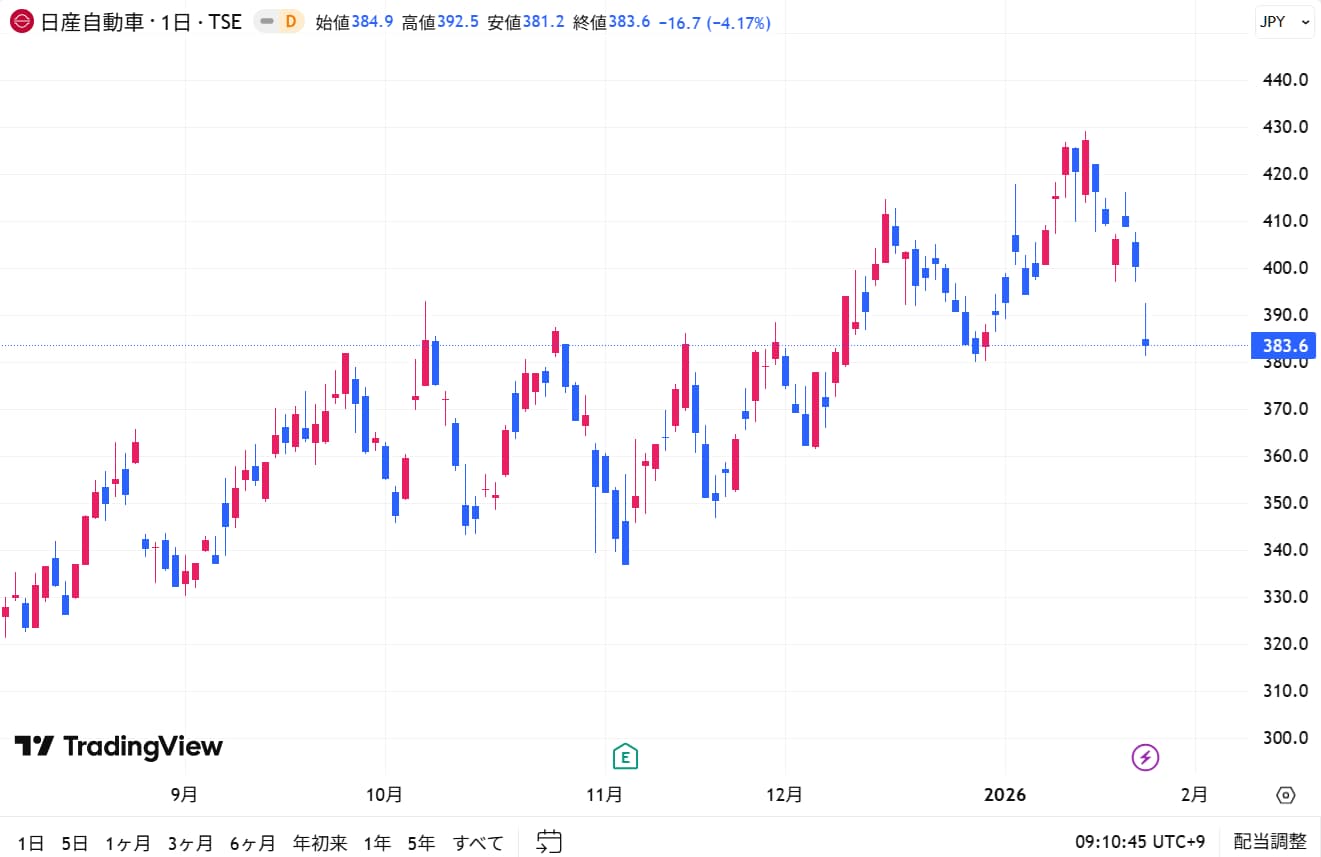1321x857 pixels.
Task: Click the 383.6 current price label
Action: pos(1283,346)
